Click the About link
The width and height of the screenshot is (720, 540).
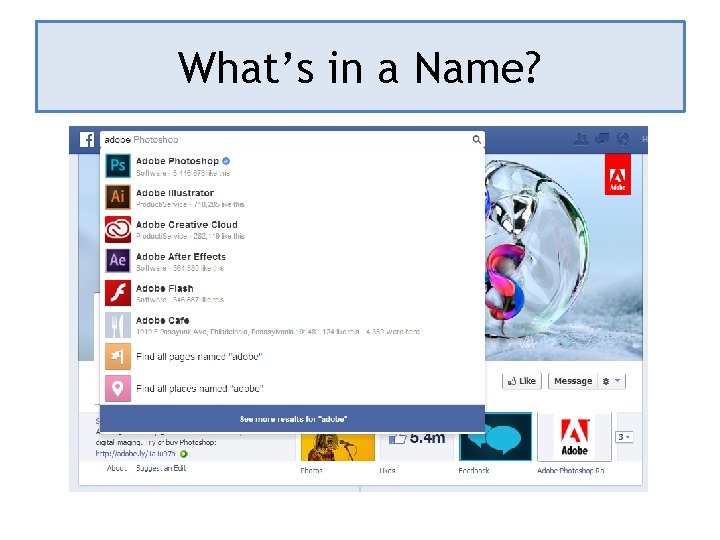[x=117, y=468]
